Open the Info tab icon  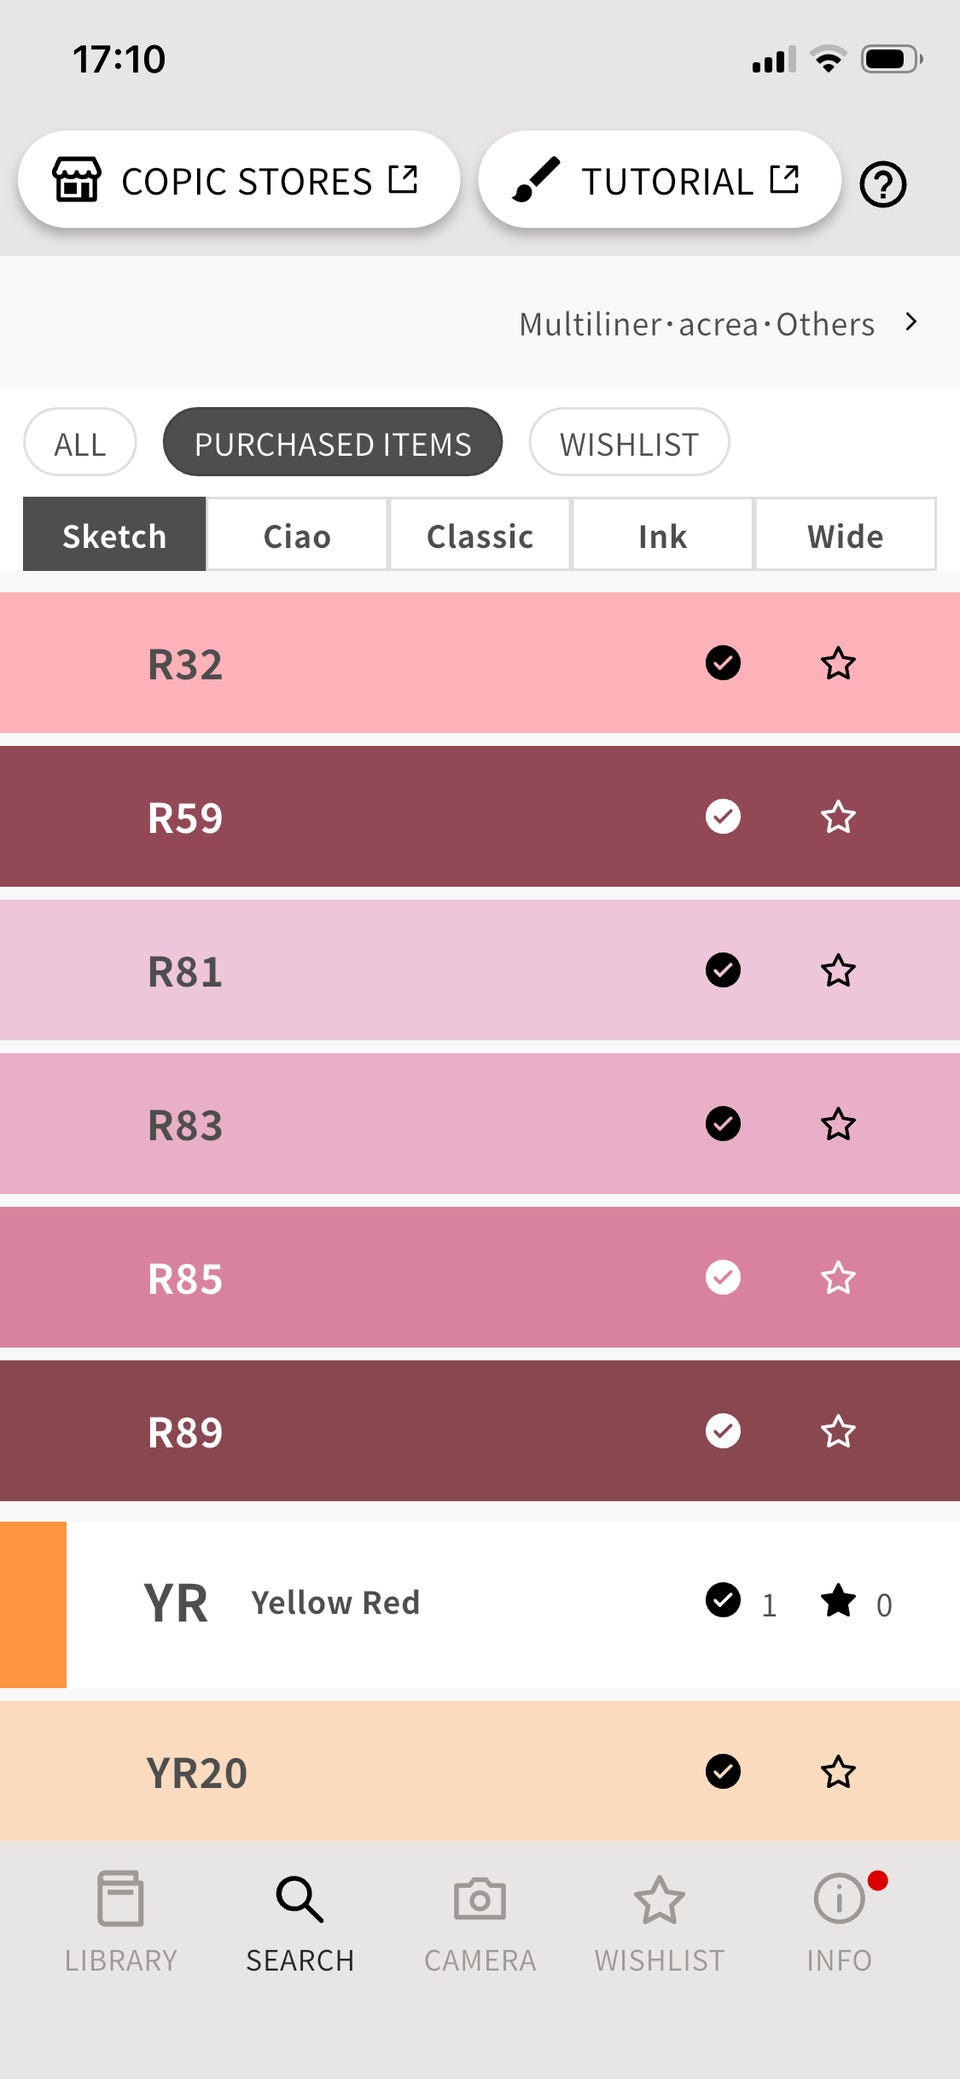click(x=839, y=1898)
